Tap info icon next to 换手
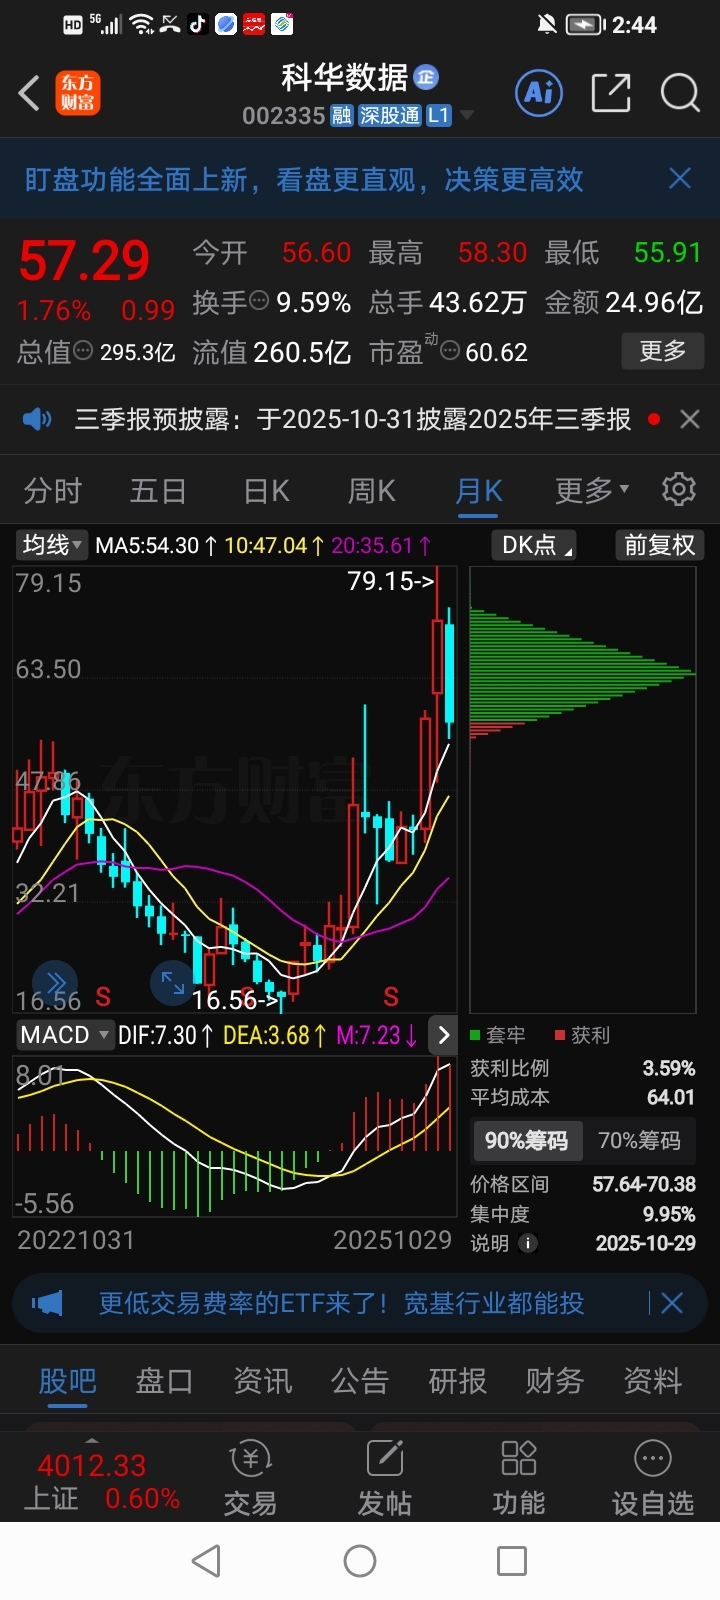 [259, 300]
